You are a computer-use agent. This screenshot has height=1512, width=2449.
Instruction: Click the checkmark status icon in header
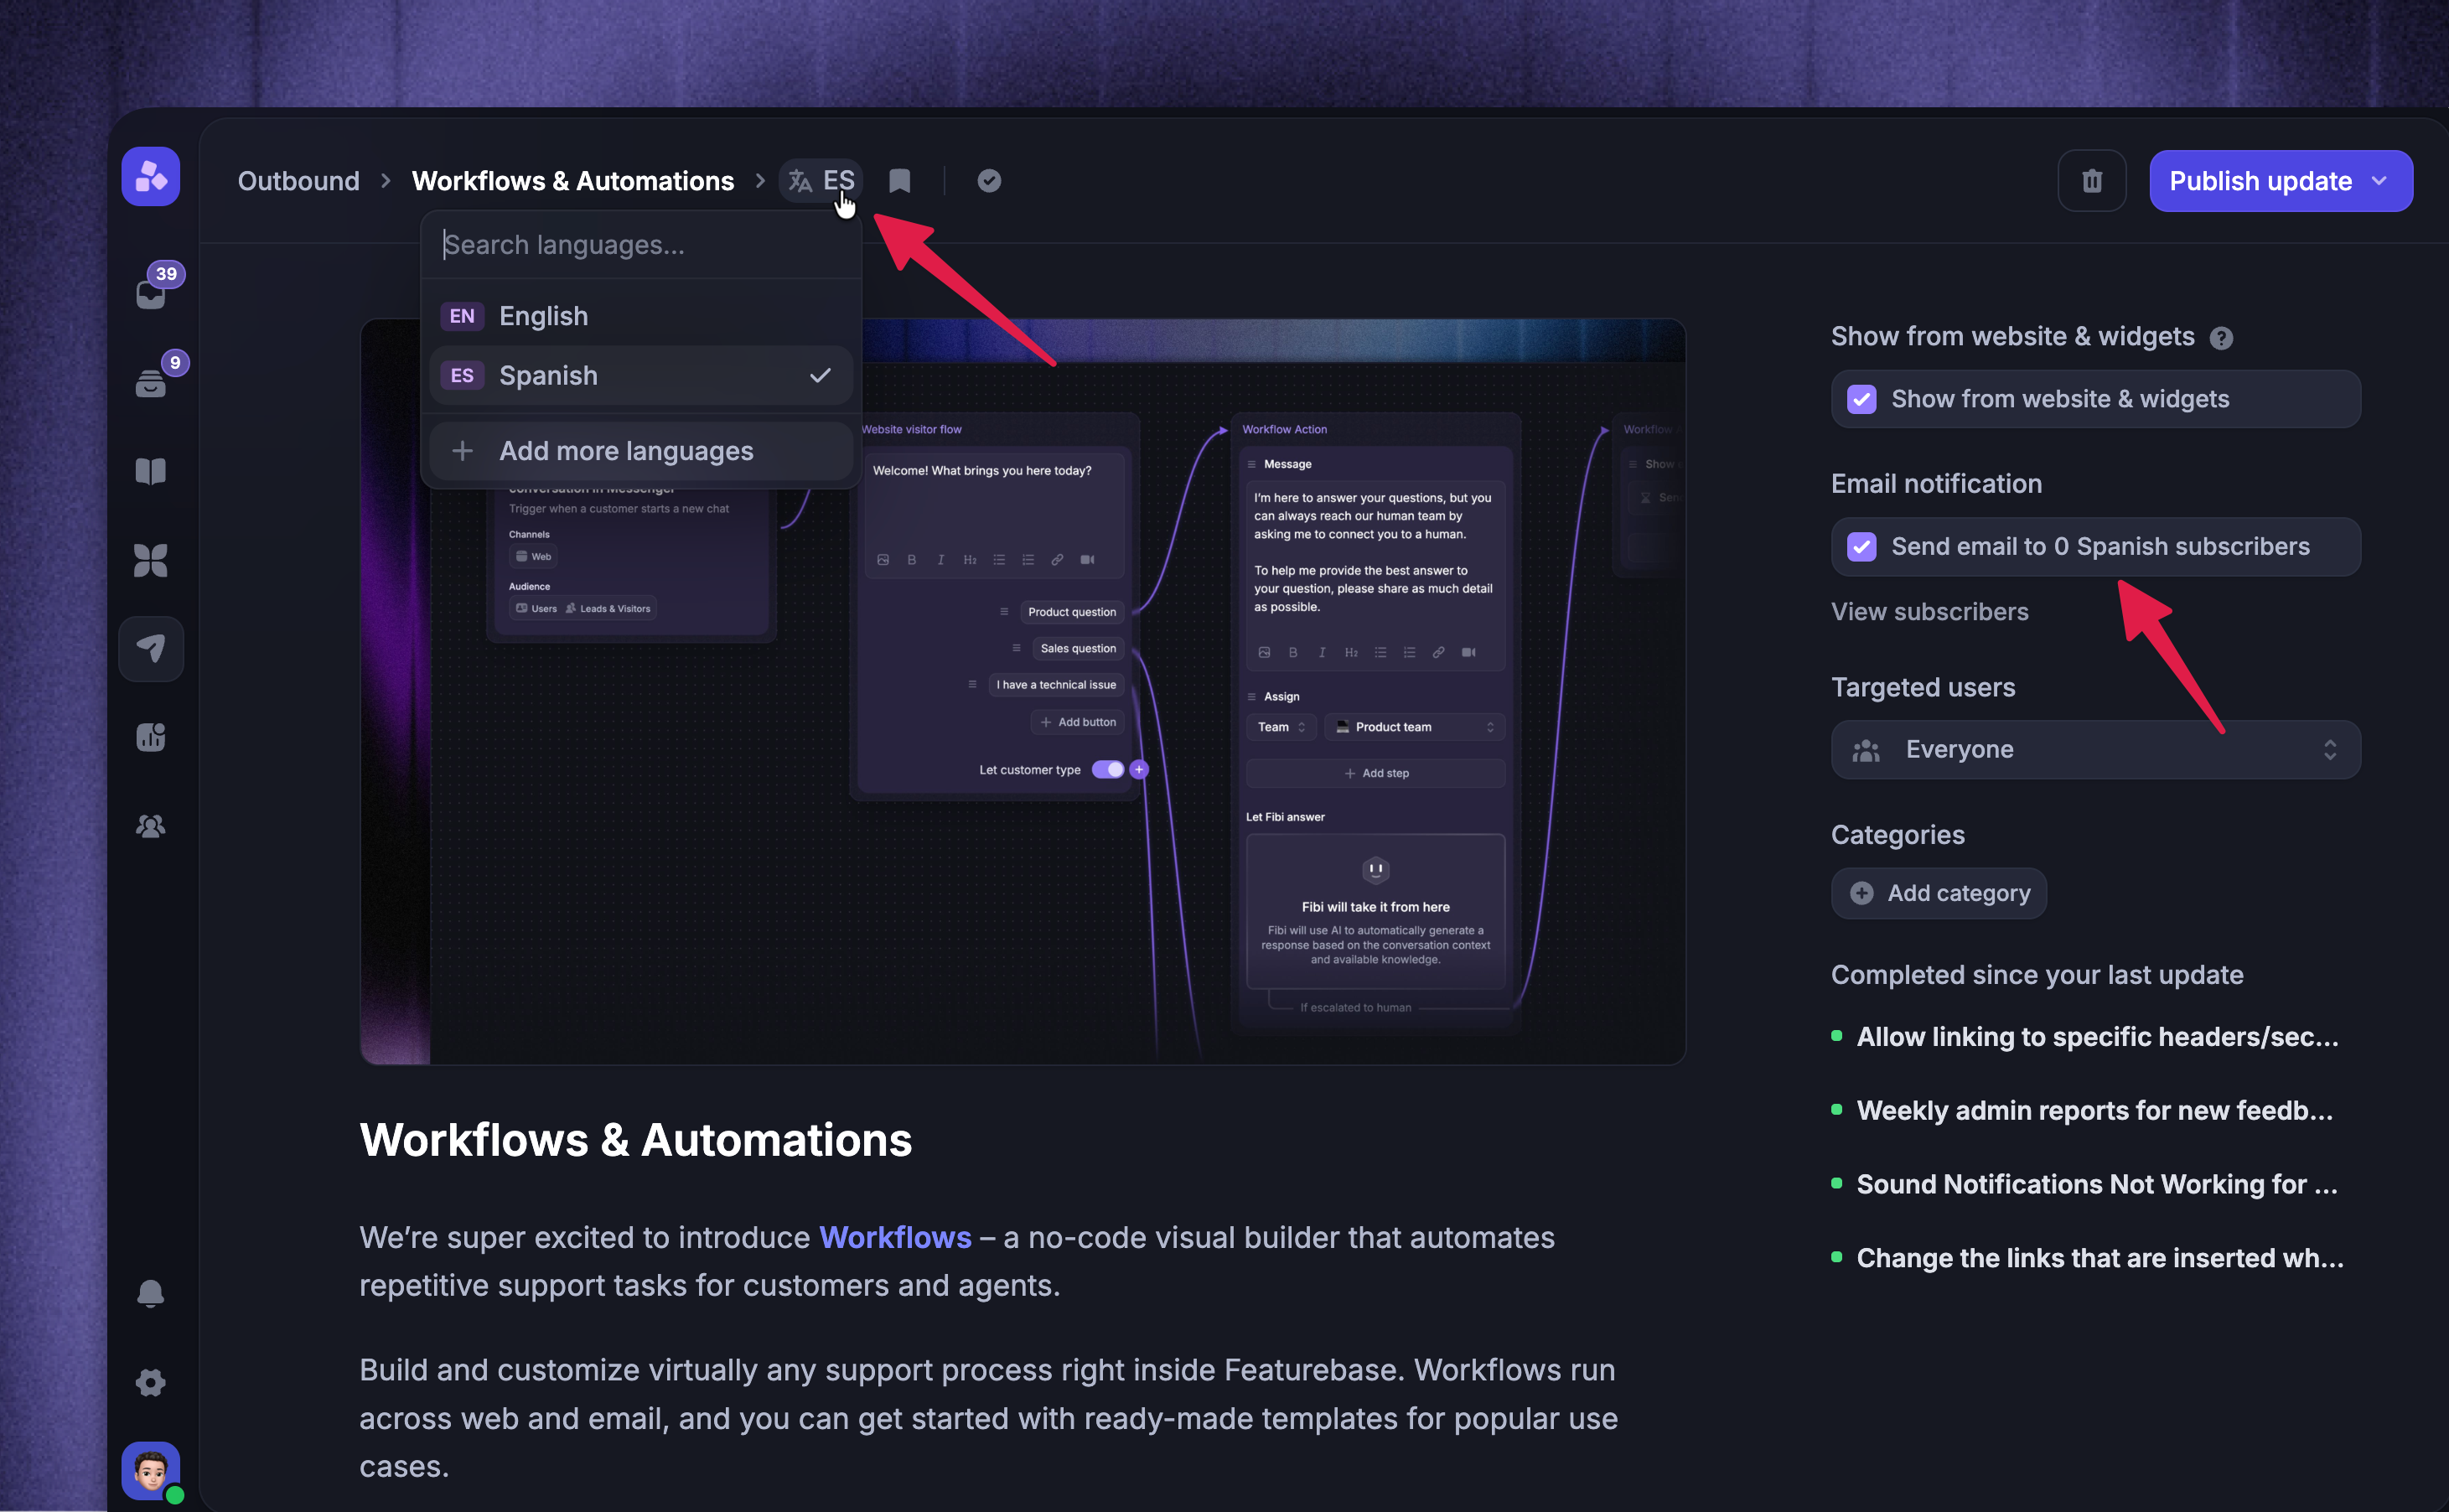(x=989, y=181)
